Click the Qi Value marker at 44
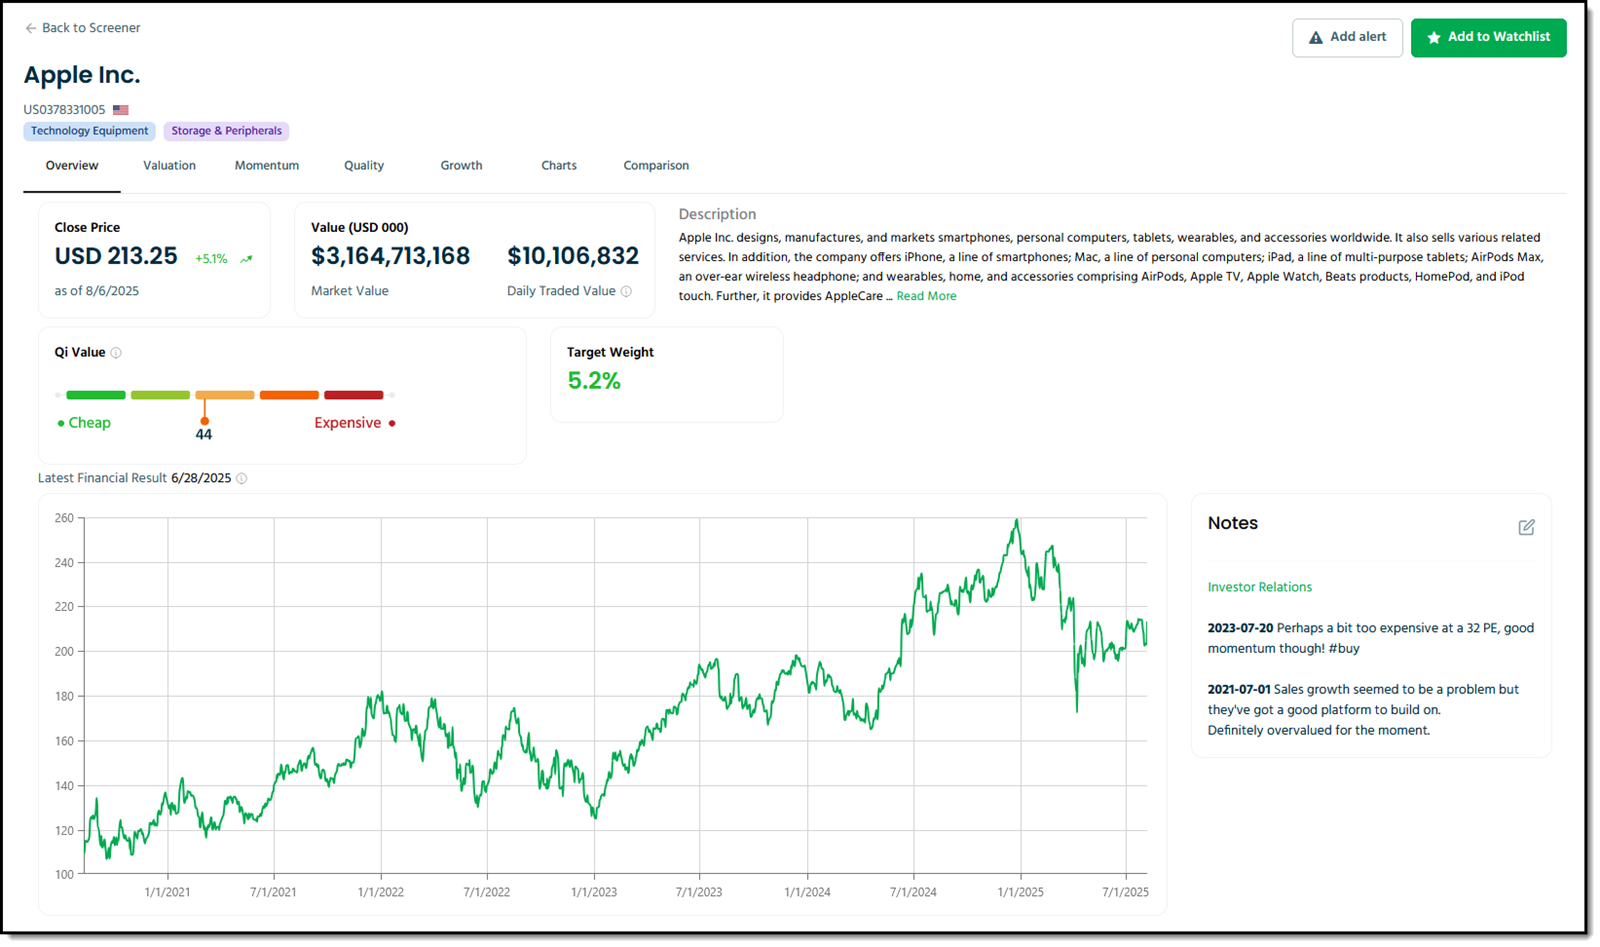 (x=204, y=421)
